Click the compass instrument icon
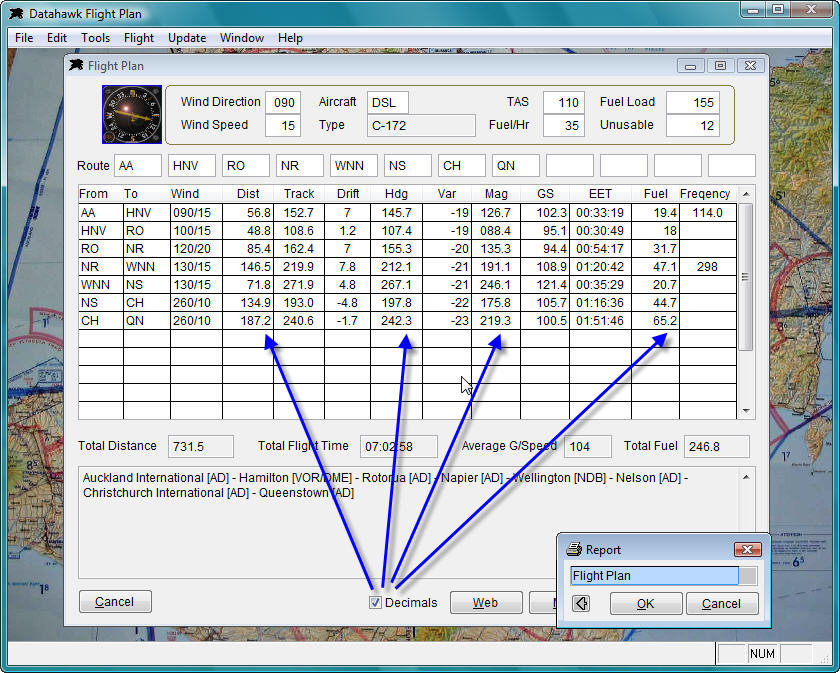Image resolution: width=840 pixels, height=673 pixels. 131,114
